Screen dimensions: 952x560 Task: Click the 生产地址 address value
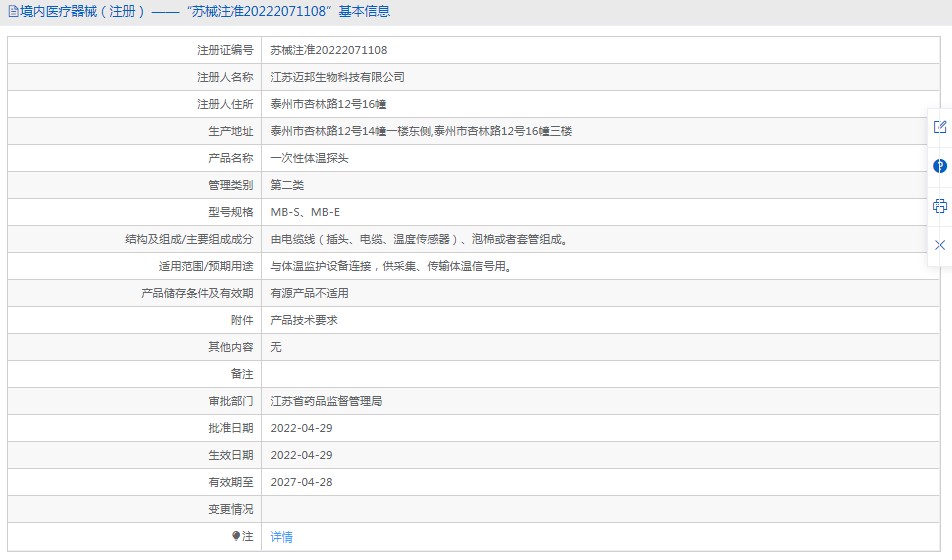[x=421, y=131]
